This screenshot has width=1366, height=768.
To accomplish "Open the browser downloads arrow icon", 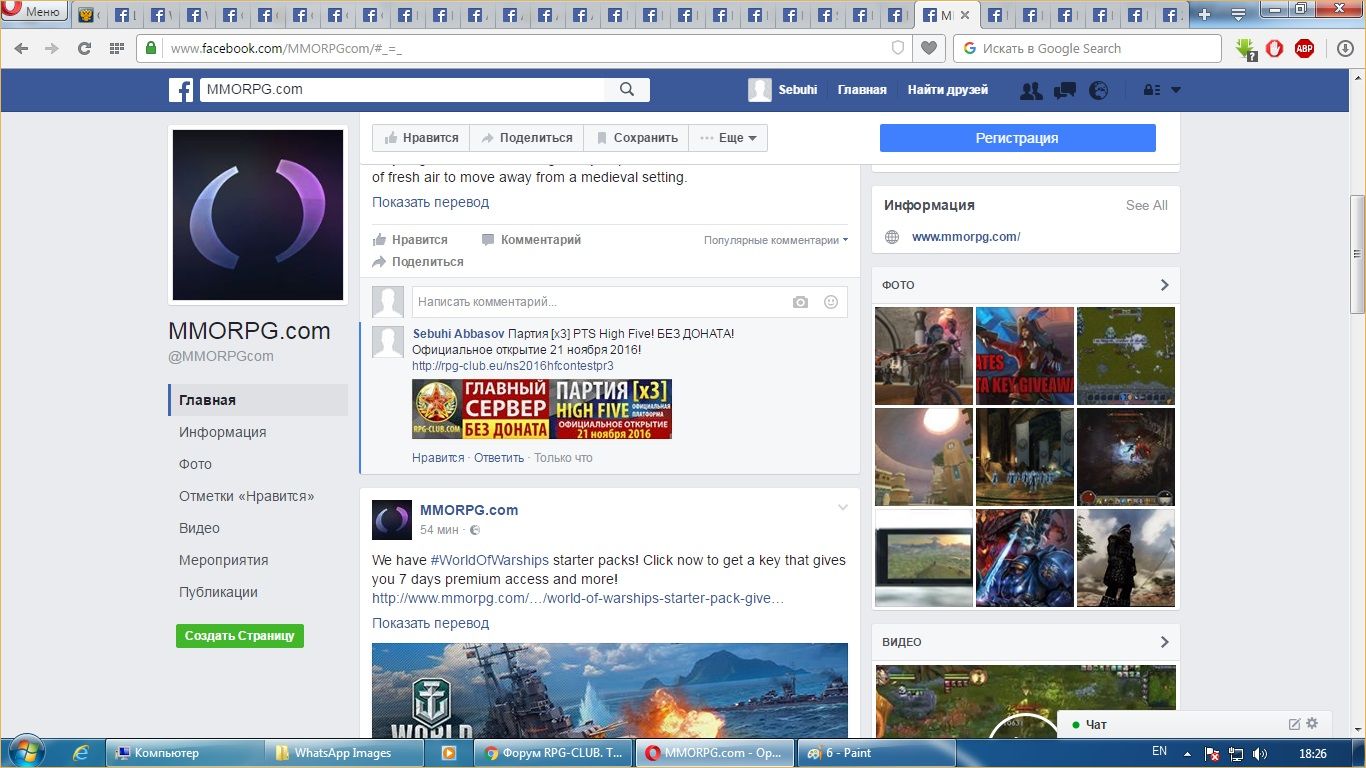I will point(1346,48).
